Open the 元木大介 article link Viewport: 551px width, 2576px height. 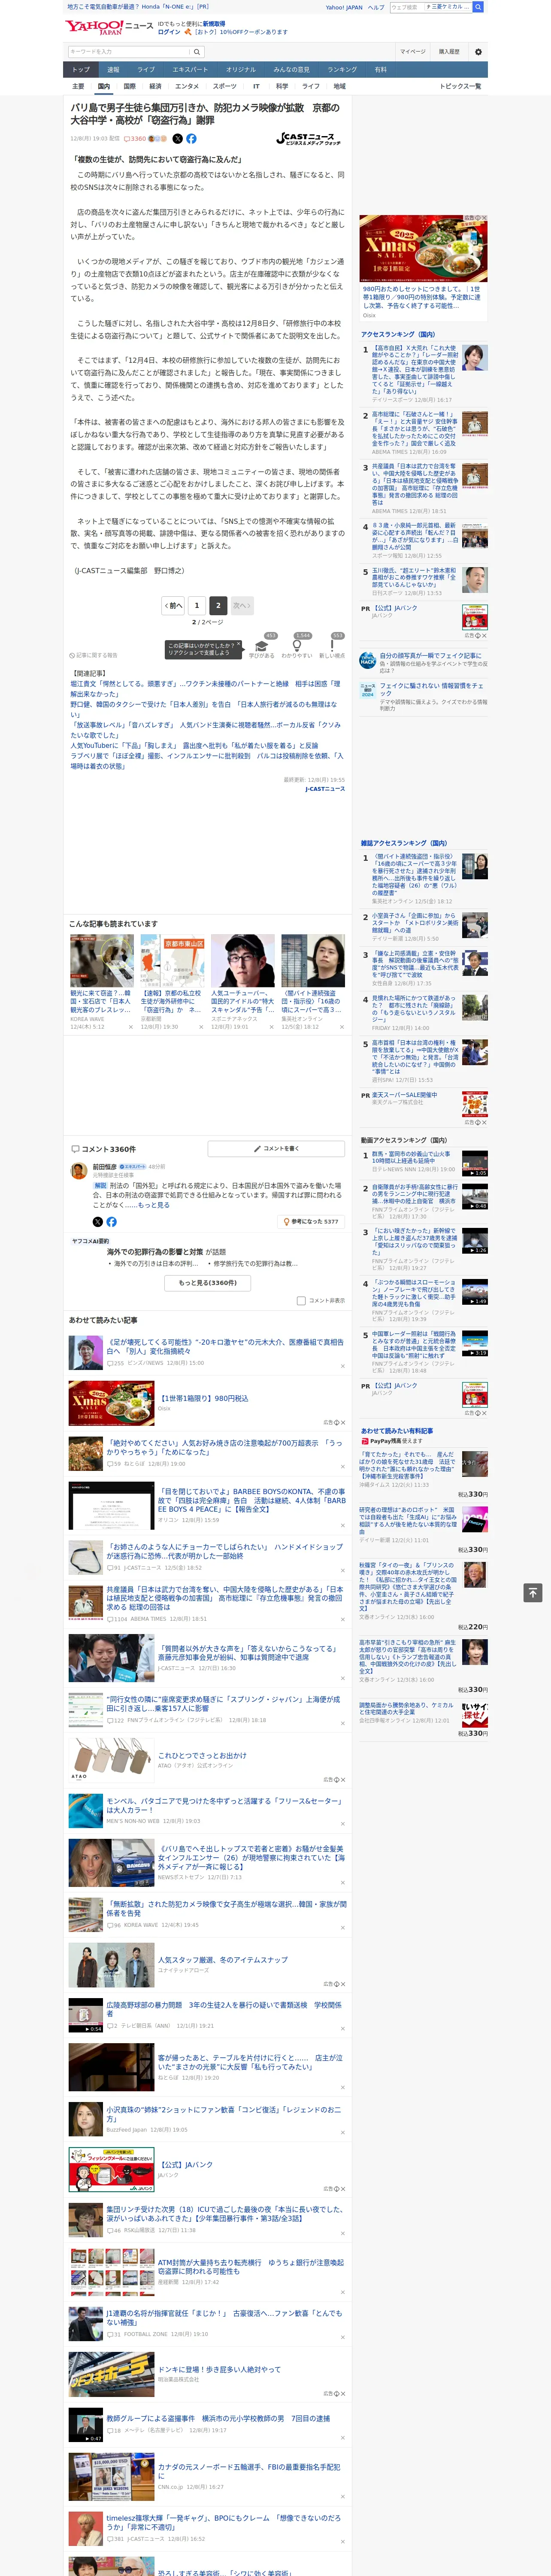pos(225,1347)
